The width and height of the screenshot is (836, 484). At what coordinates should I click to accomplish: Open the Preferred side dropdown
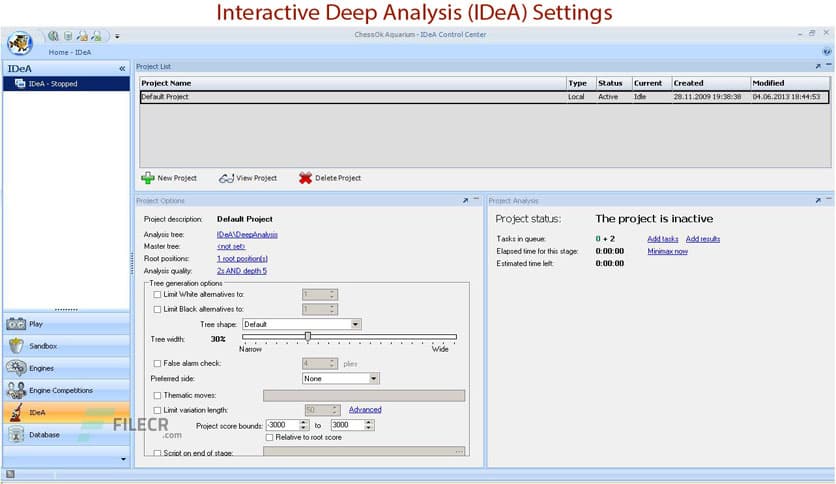click(x=374, y=379)
